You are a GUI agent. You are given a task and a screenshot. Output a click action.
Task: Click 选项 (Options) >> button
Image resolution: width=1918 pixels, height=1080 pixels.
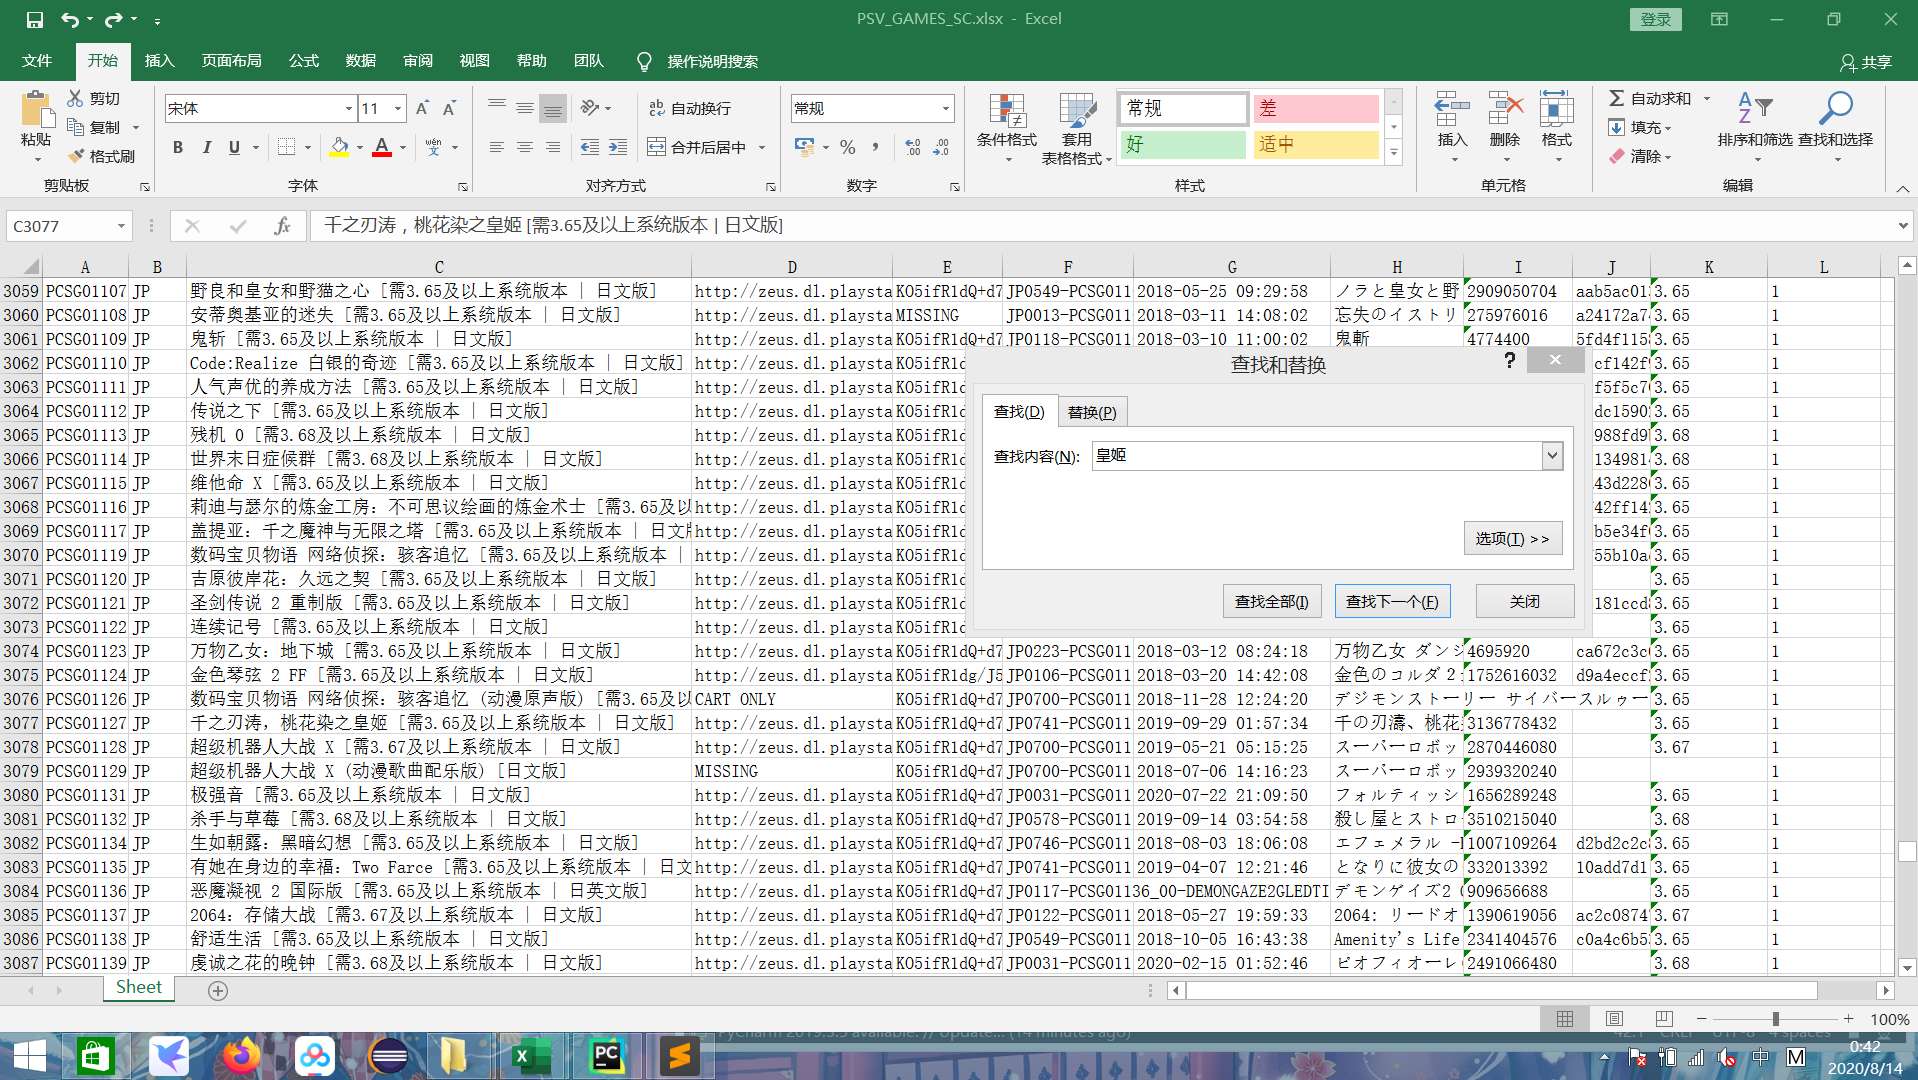pyautogui.click(x=1512, y=538)
